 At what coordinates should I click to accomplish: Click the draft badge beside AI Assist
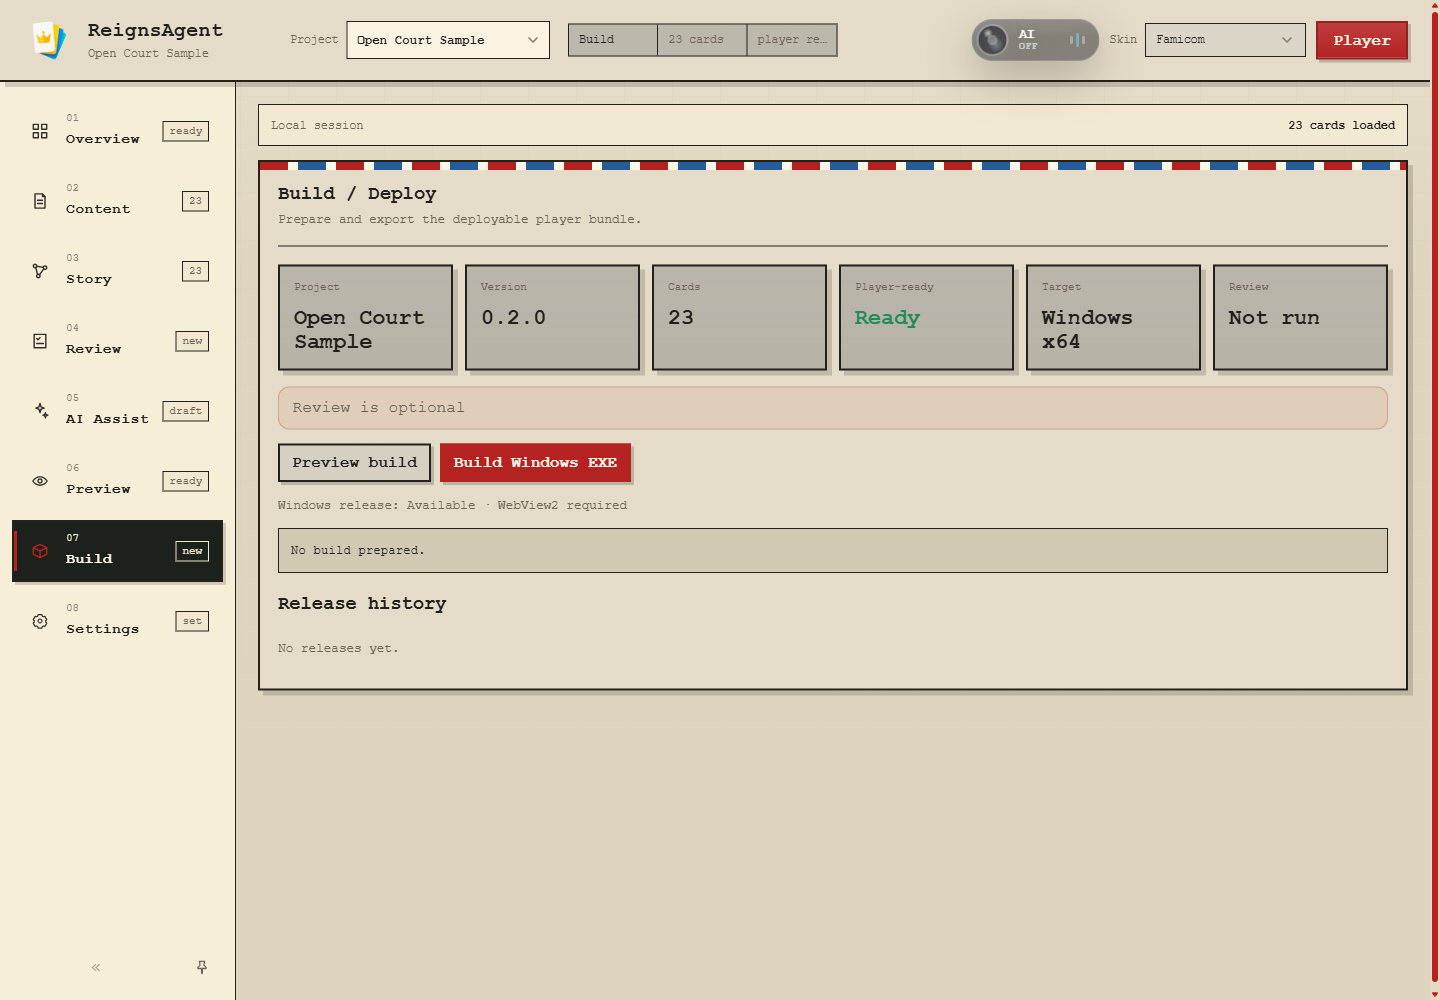point(186,411)
